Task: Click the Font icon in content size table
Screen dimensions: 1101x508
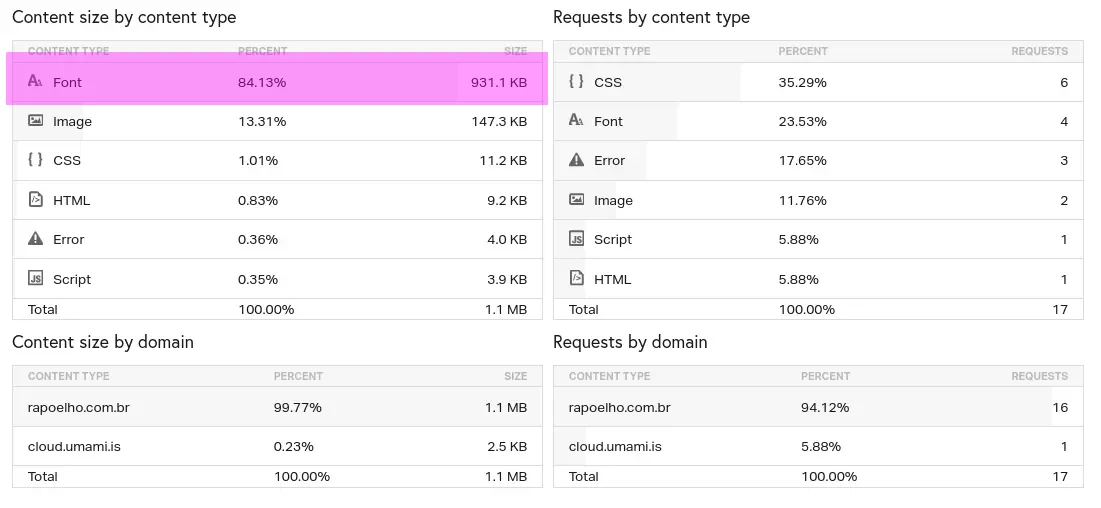Action: (x=35, y=82)
